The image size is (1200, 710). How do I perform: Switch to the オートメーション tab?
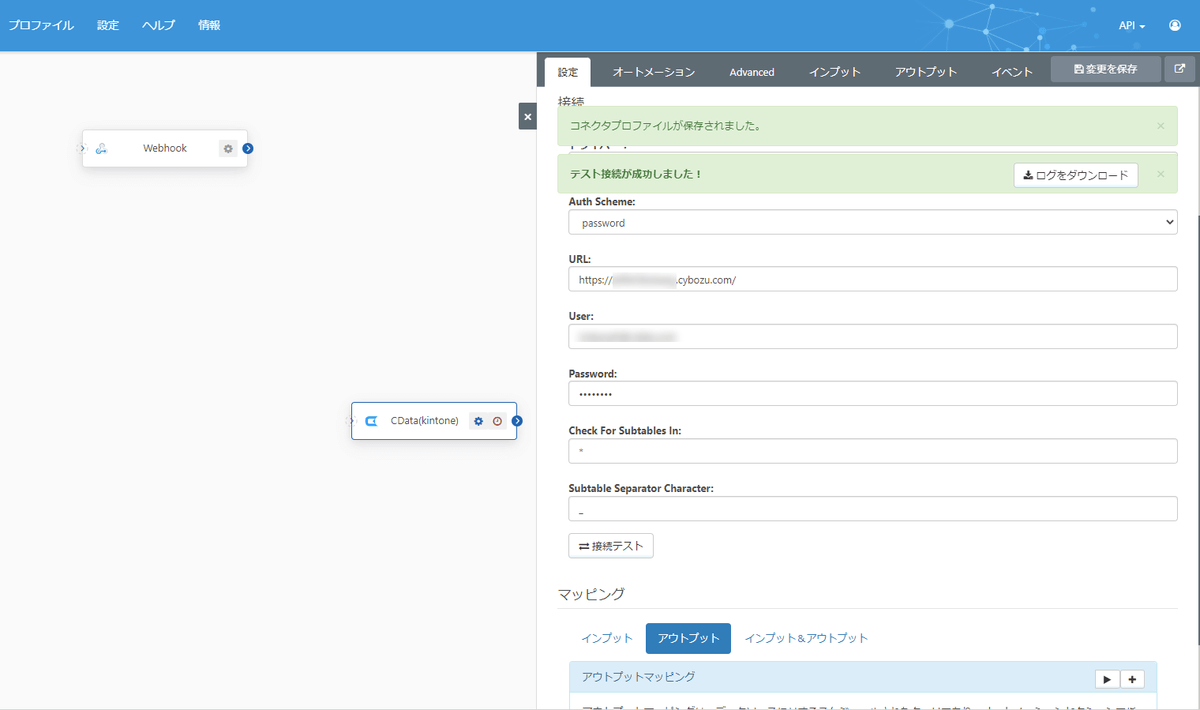coord(654,72)
